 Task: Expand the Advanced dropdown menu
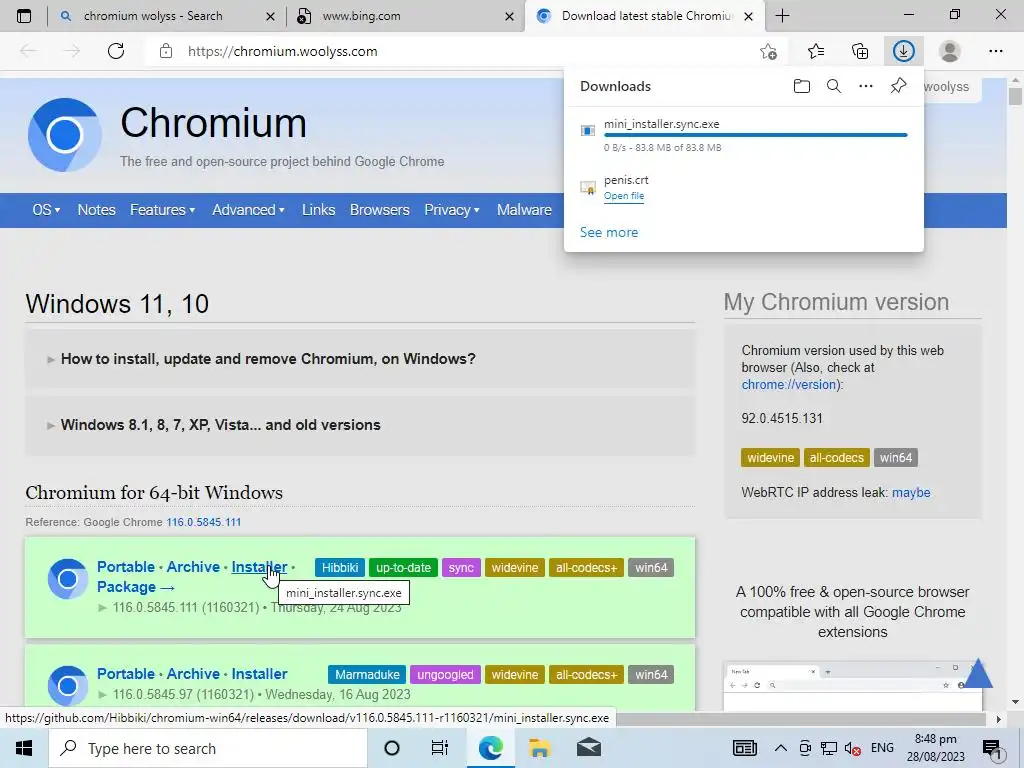(248, 210)
